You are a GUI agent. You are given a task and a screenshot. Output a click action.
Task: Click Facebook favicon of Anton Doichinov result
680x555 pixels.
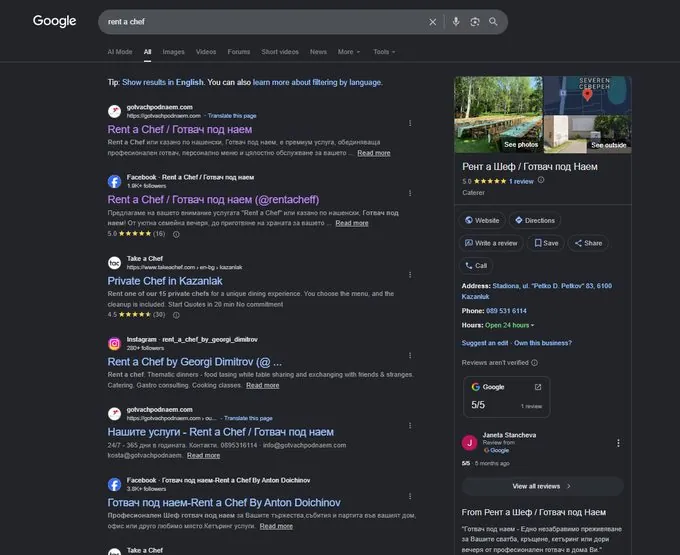(114, 484)
